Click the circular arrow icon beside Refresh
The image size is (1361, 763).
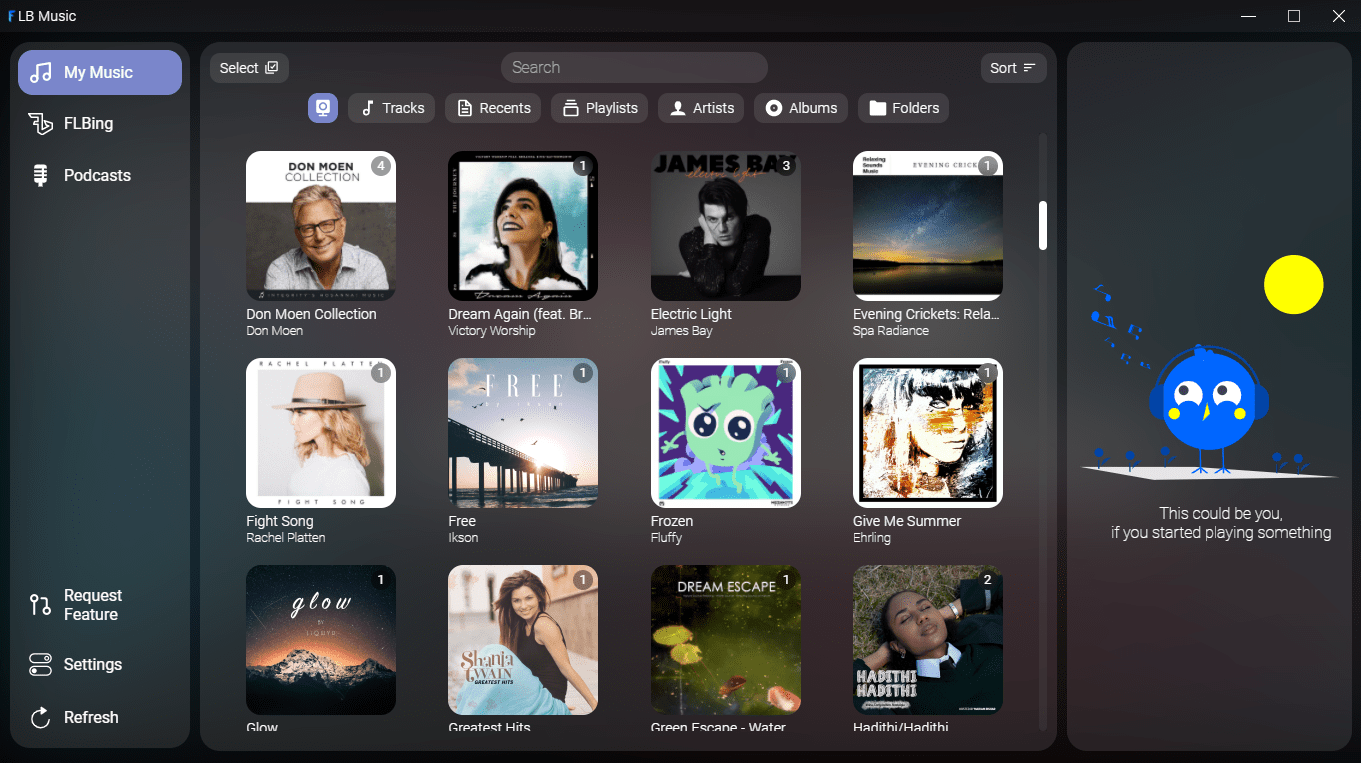click(41, 718)
